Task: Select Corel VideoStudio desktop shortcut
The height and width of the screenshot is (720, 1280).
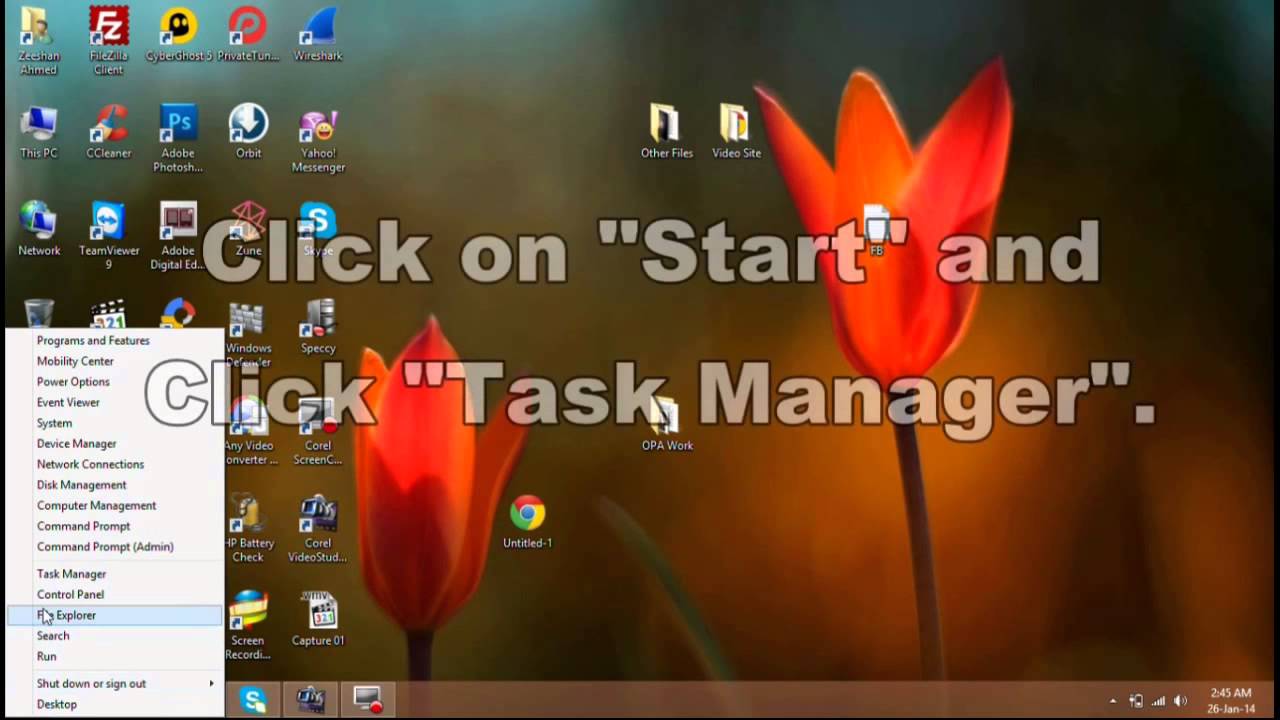Action: (318, 529)
